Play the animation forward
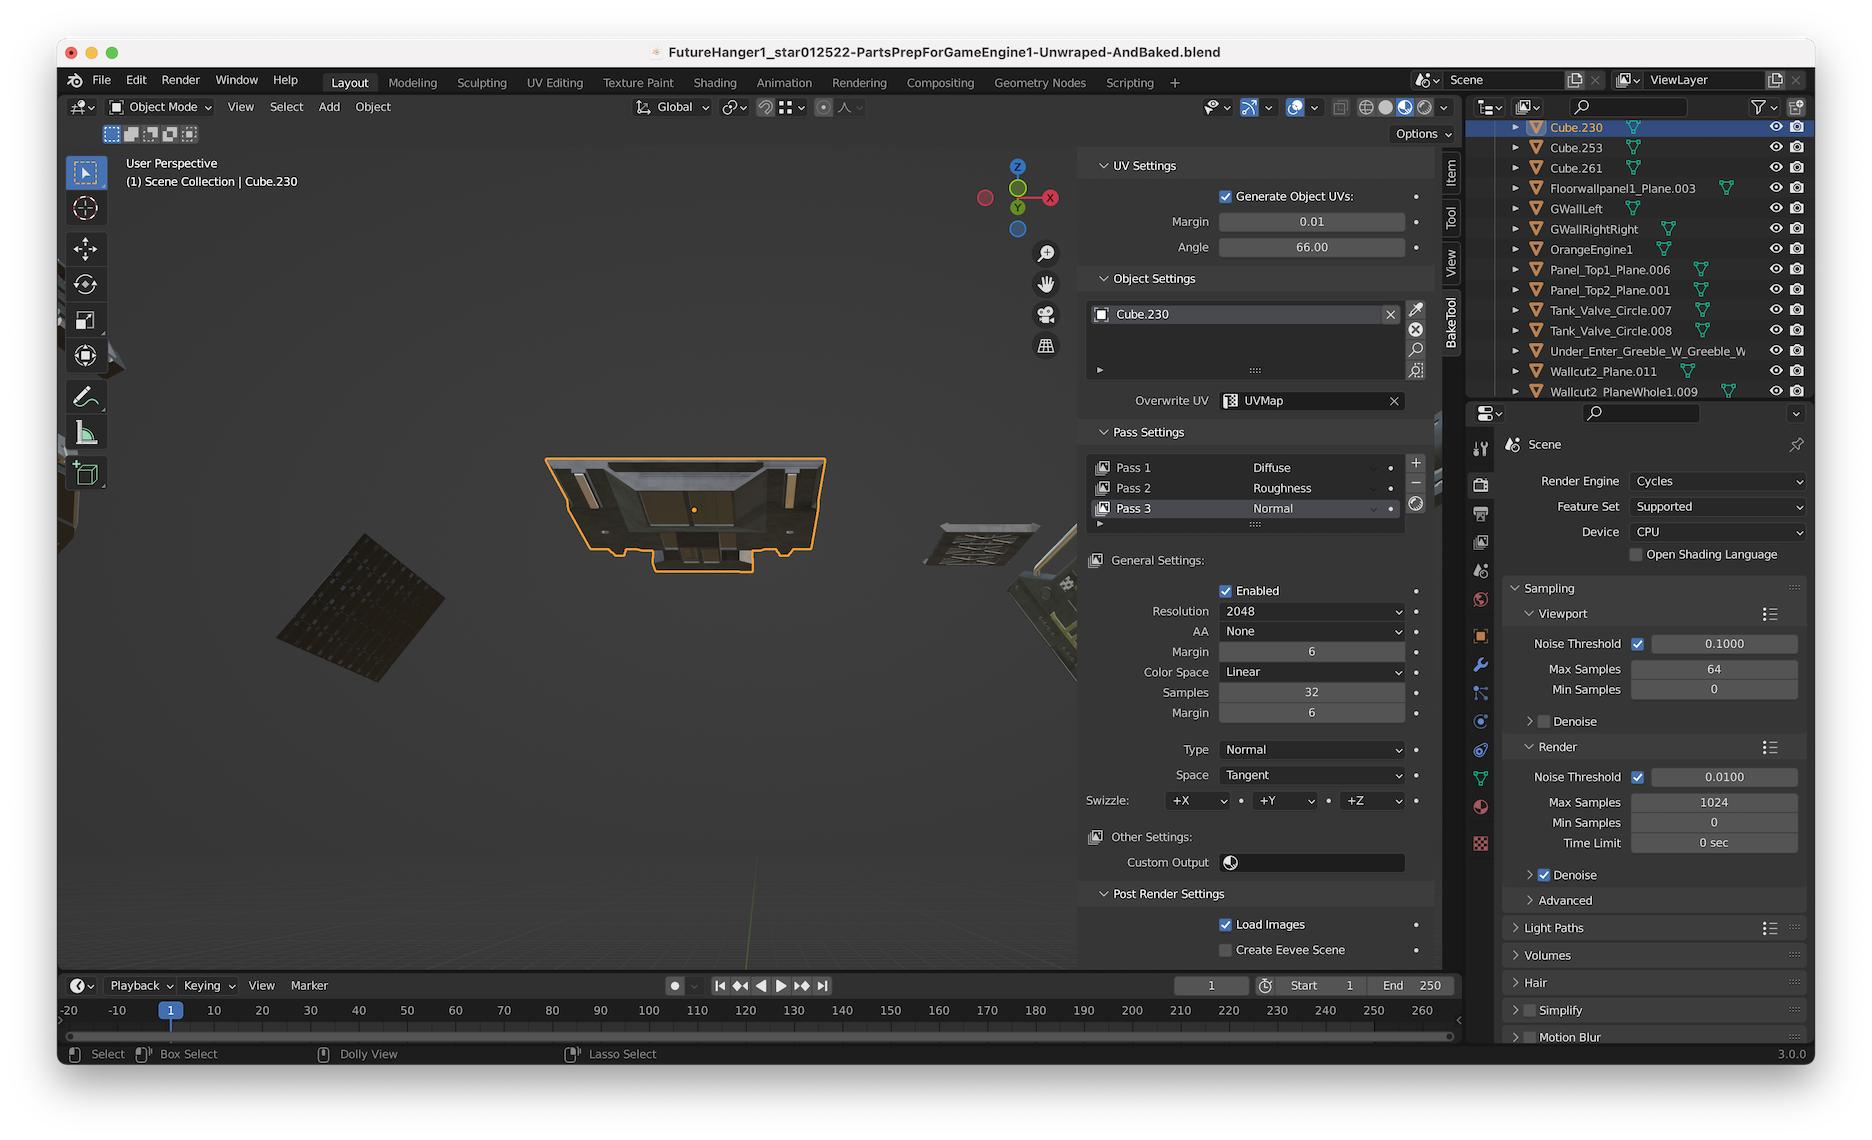Screen dimensions: 1872x1140 781,986
